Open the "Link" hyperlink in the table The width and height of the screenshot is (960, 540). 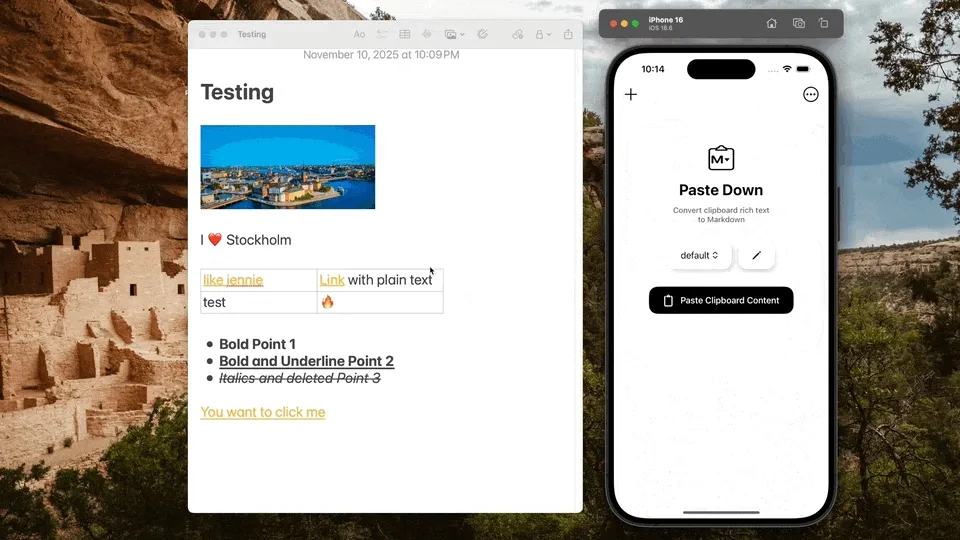click(x=332, y=280)
